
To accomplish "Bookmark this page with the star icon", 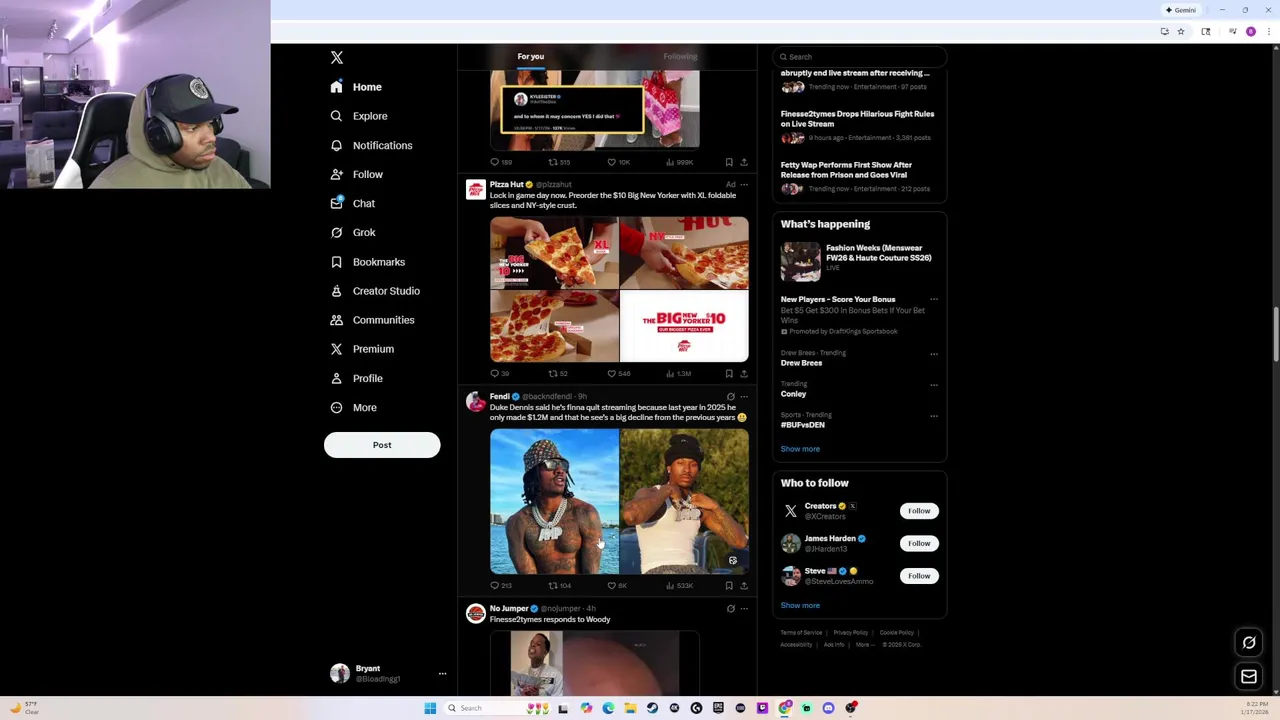I will pos(1181,32).
